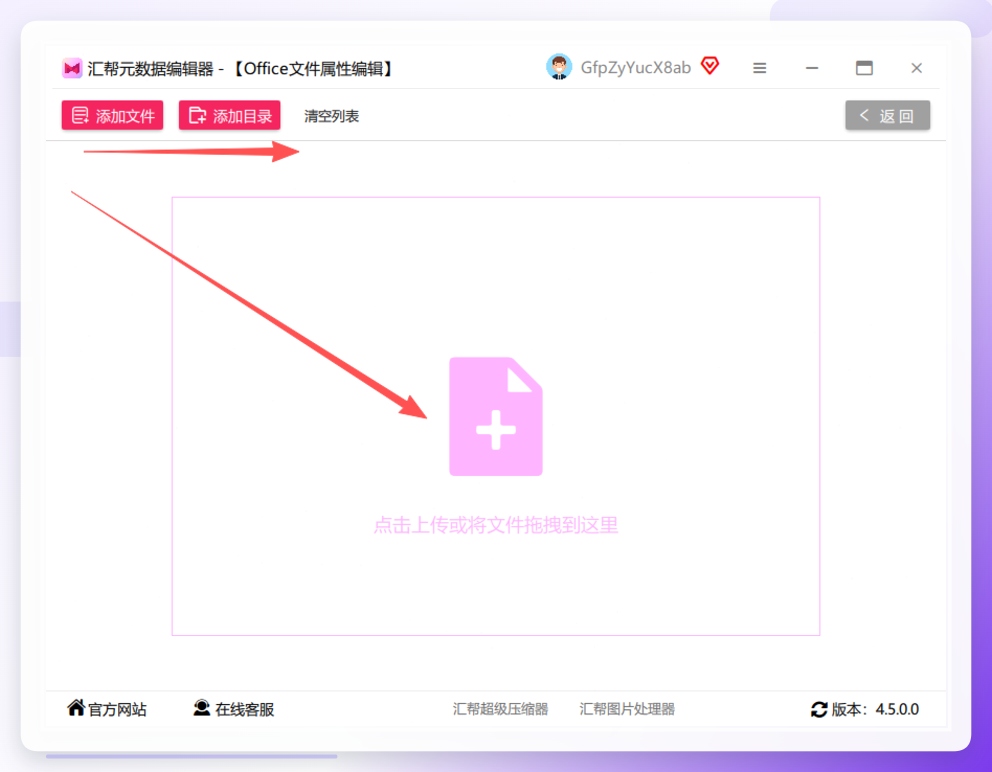Click the 添加文件 button
The image size is (992, 772).
point(112,115)
